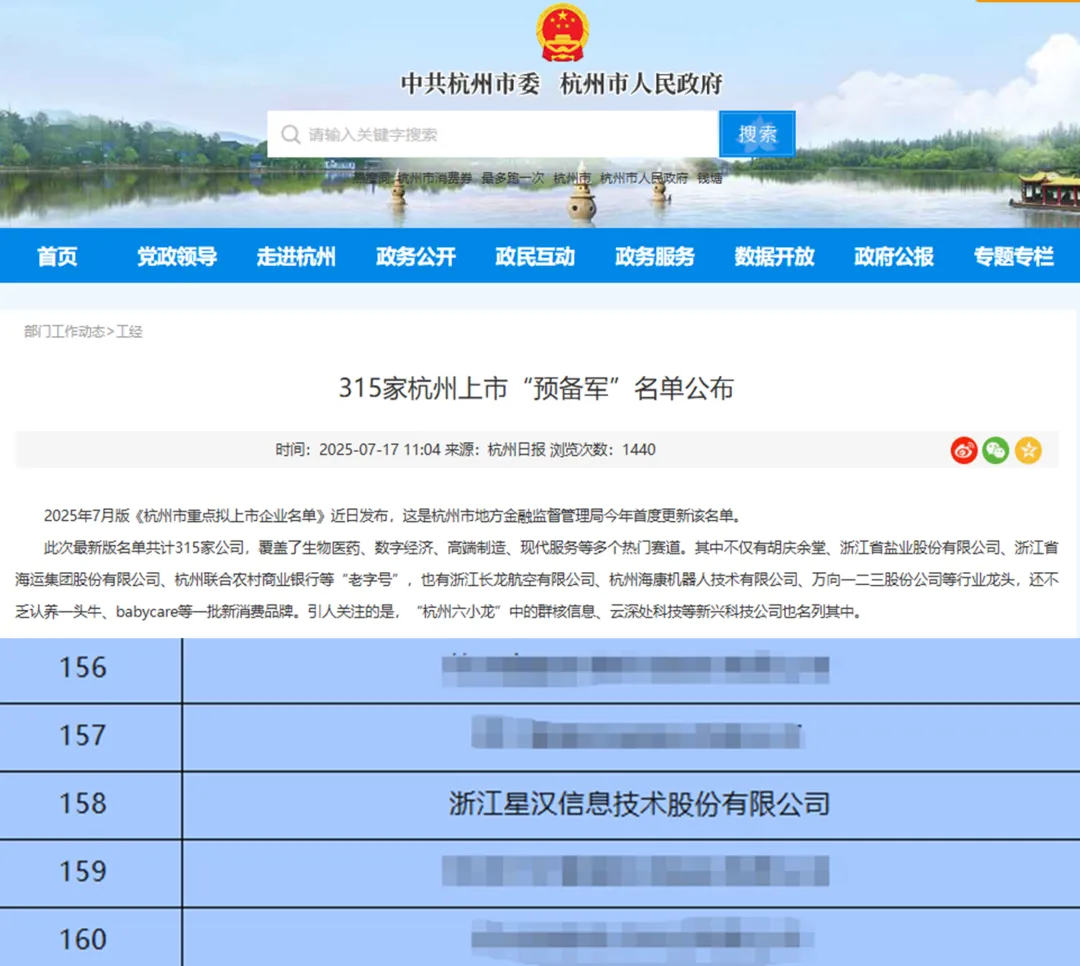
Task: Open 政务公开 navigation item
Action: [x=416, y=256]
